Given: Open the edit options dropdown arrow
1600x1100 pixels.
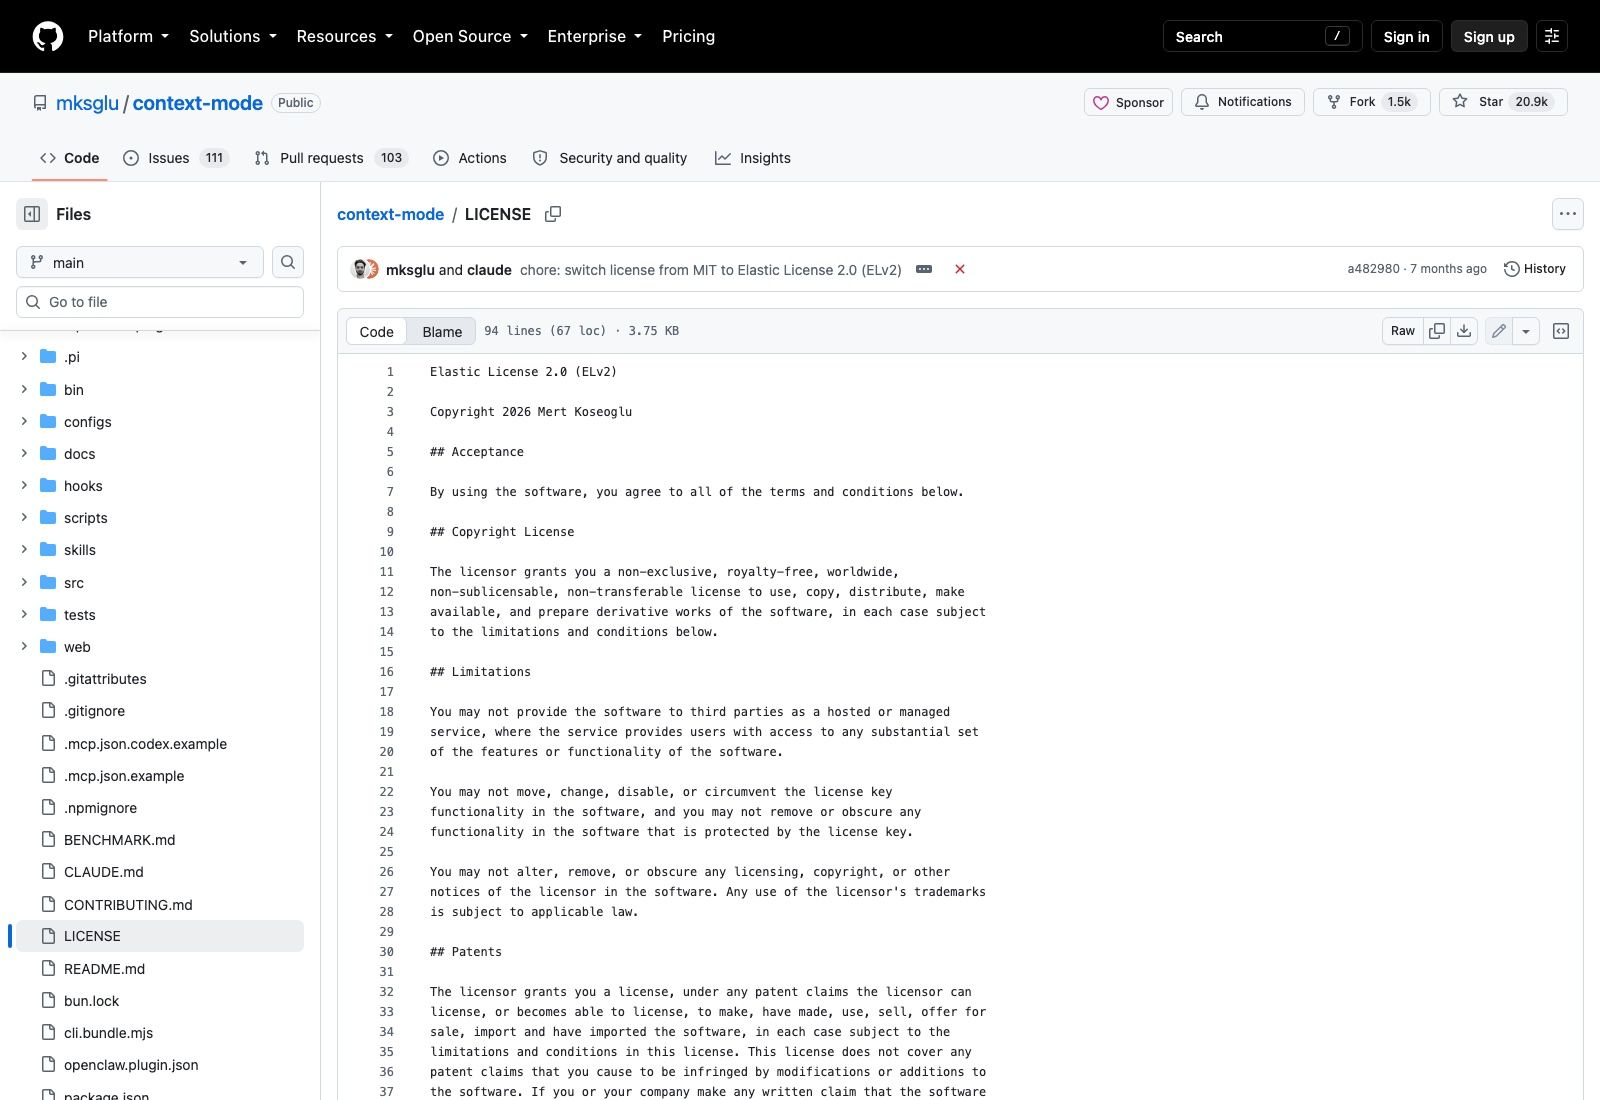Looking at the screenshot, I should [x=1526, y=331].
